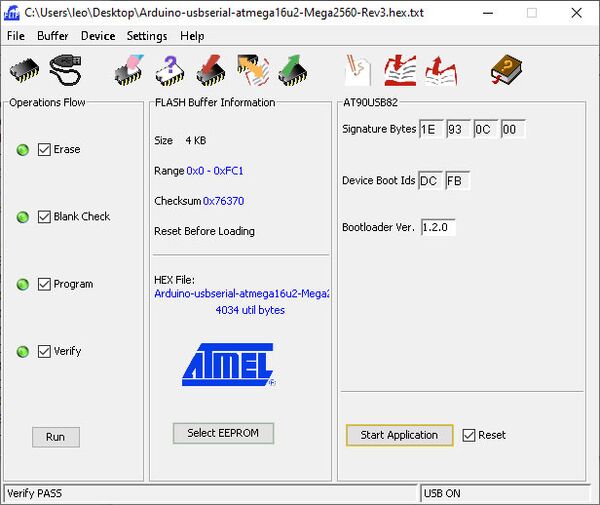Click the Verify Target Device Memory icon

point(253,70)
